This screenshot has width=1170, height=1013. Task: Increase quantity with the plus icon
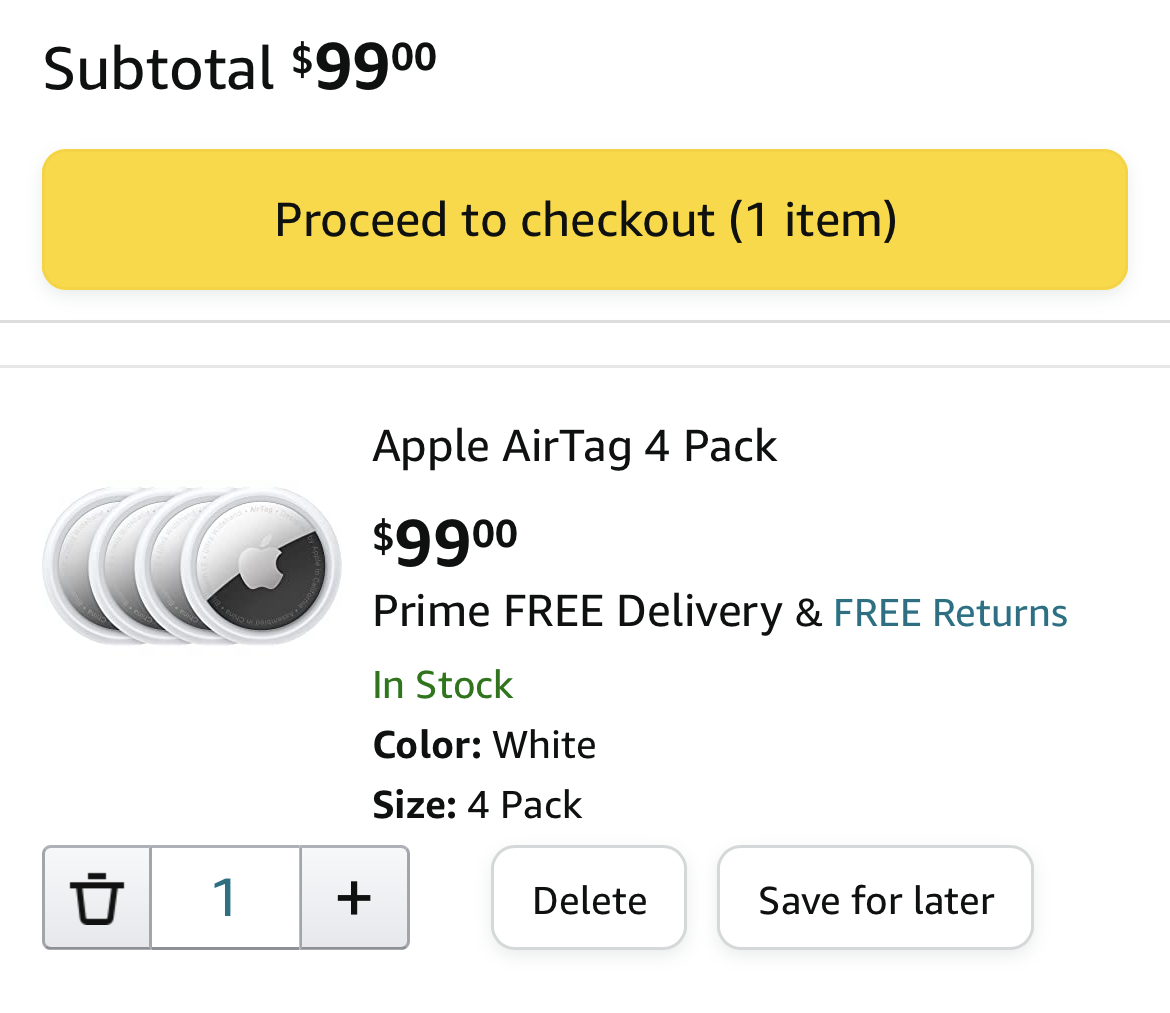pyautogui.click(x=354, y=897)
